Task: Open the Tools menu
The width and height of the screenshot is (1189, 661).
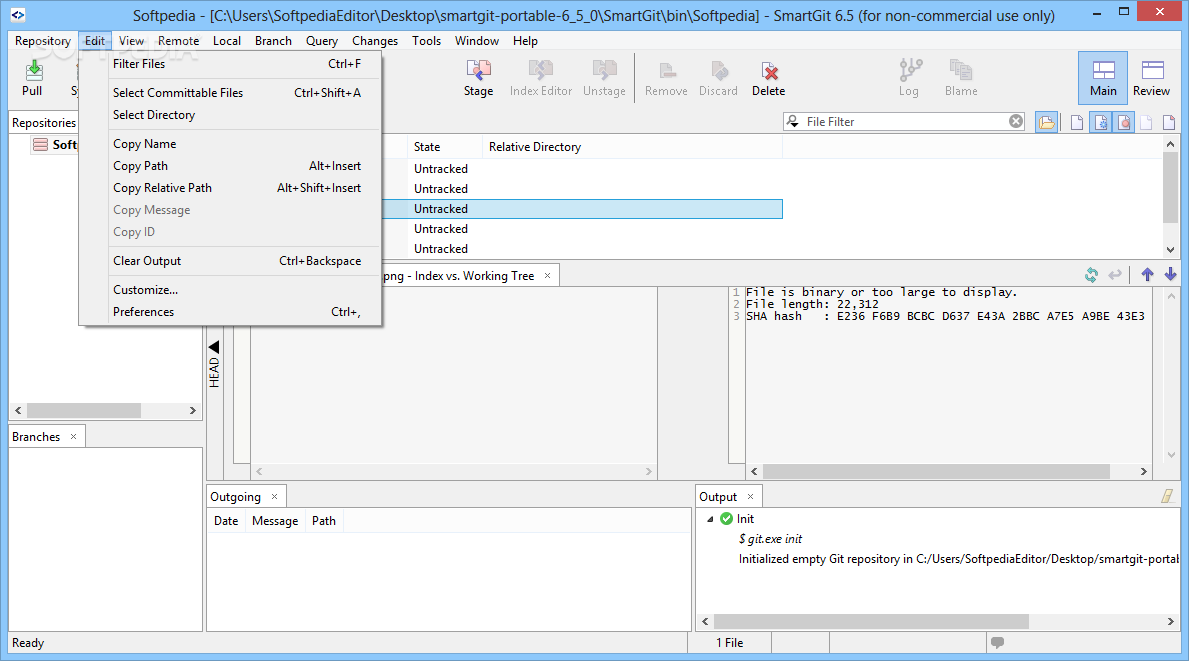Action: point(426,41)
